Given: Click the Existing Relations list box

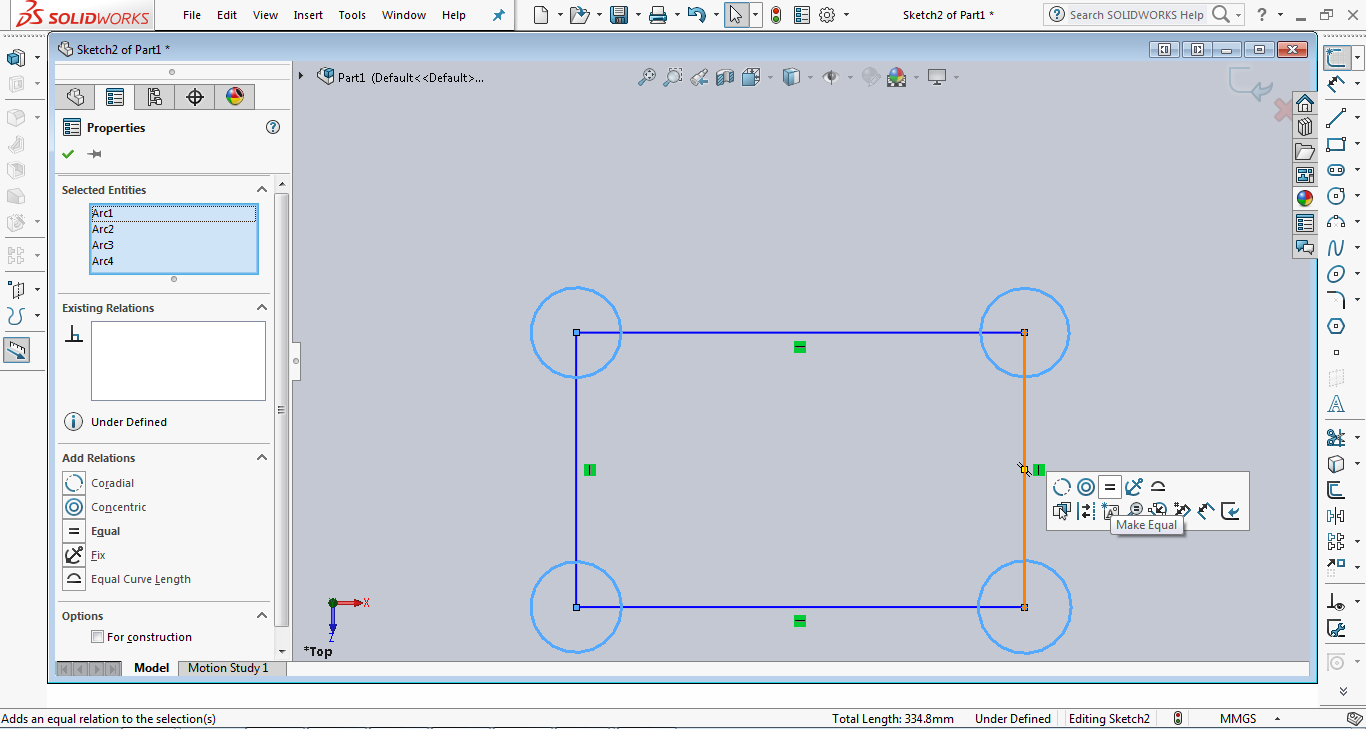Looking at the screenshot, I should [x=178, y=361].
